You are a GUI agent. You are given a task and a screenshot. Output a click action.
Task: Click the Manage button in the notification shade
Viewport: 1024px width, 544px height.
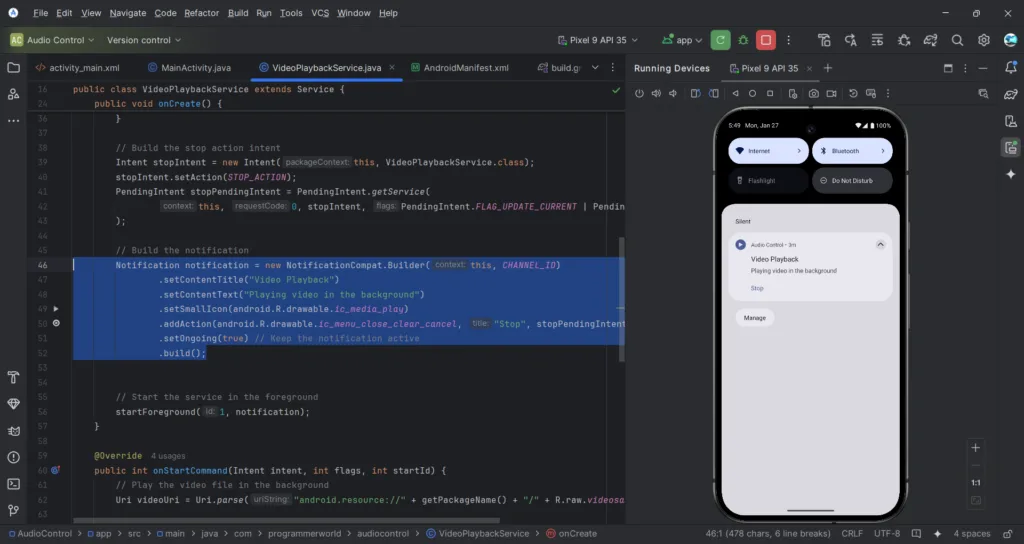click(754, 318)
